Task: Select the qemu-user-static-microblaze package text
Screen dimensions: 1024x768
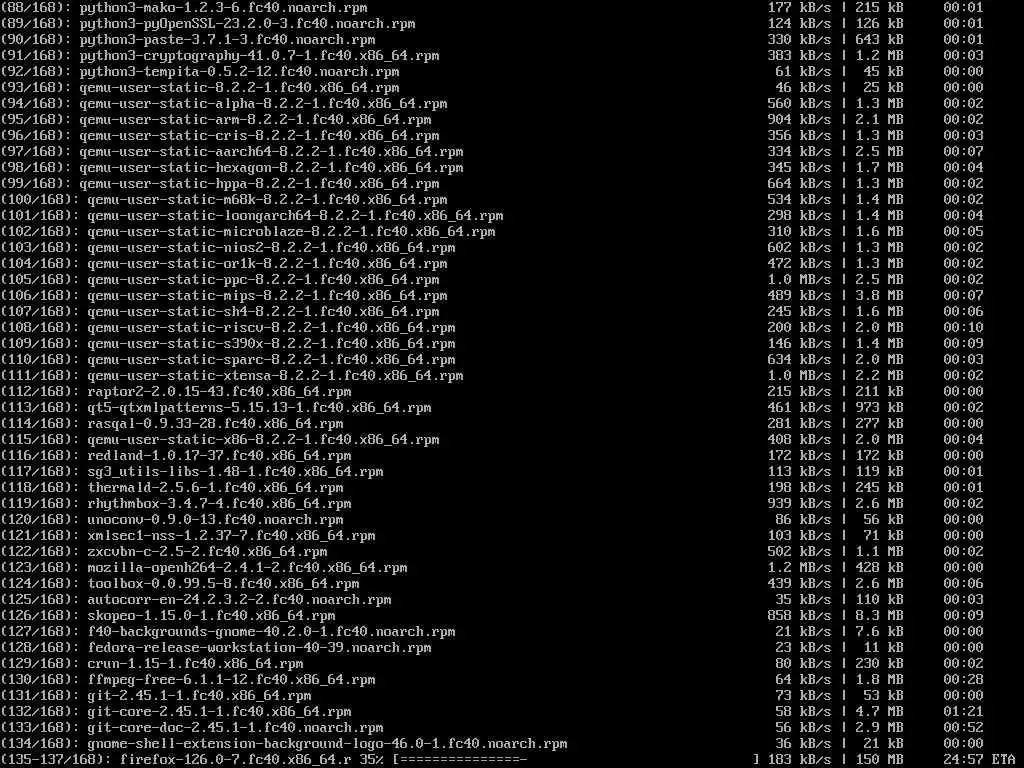Action: 291,232
